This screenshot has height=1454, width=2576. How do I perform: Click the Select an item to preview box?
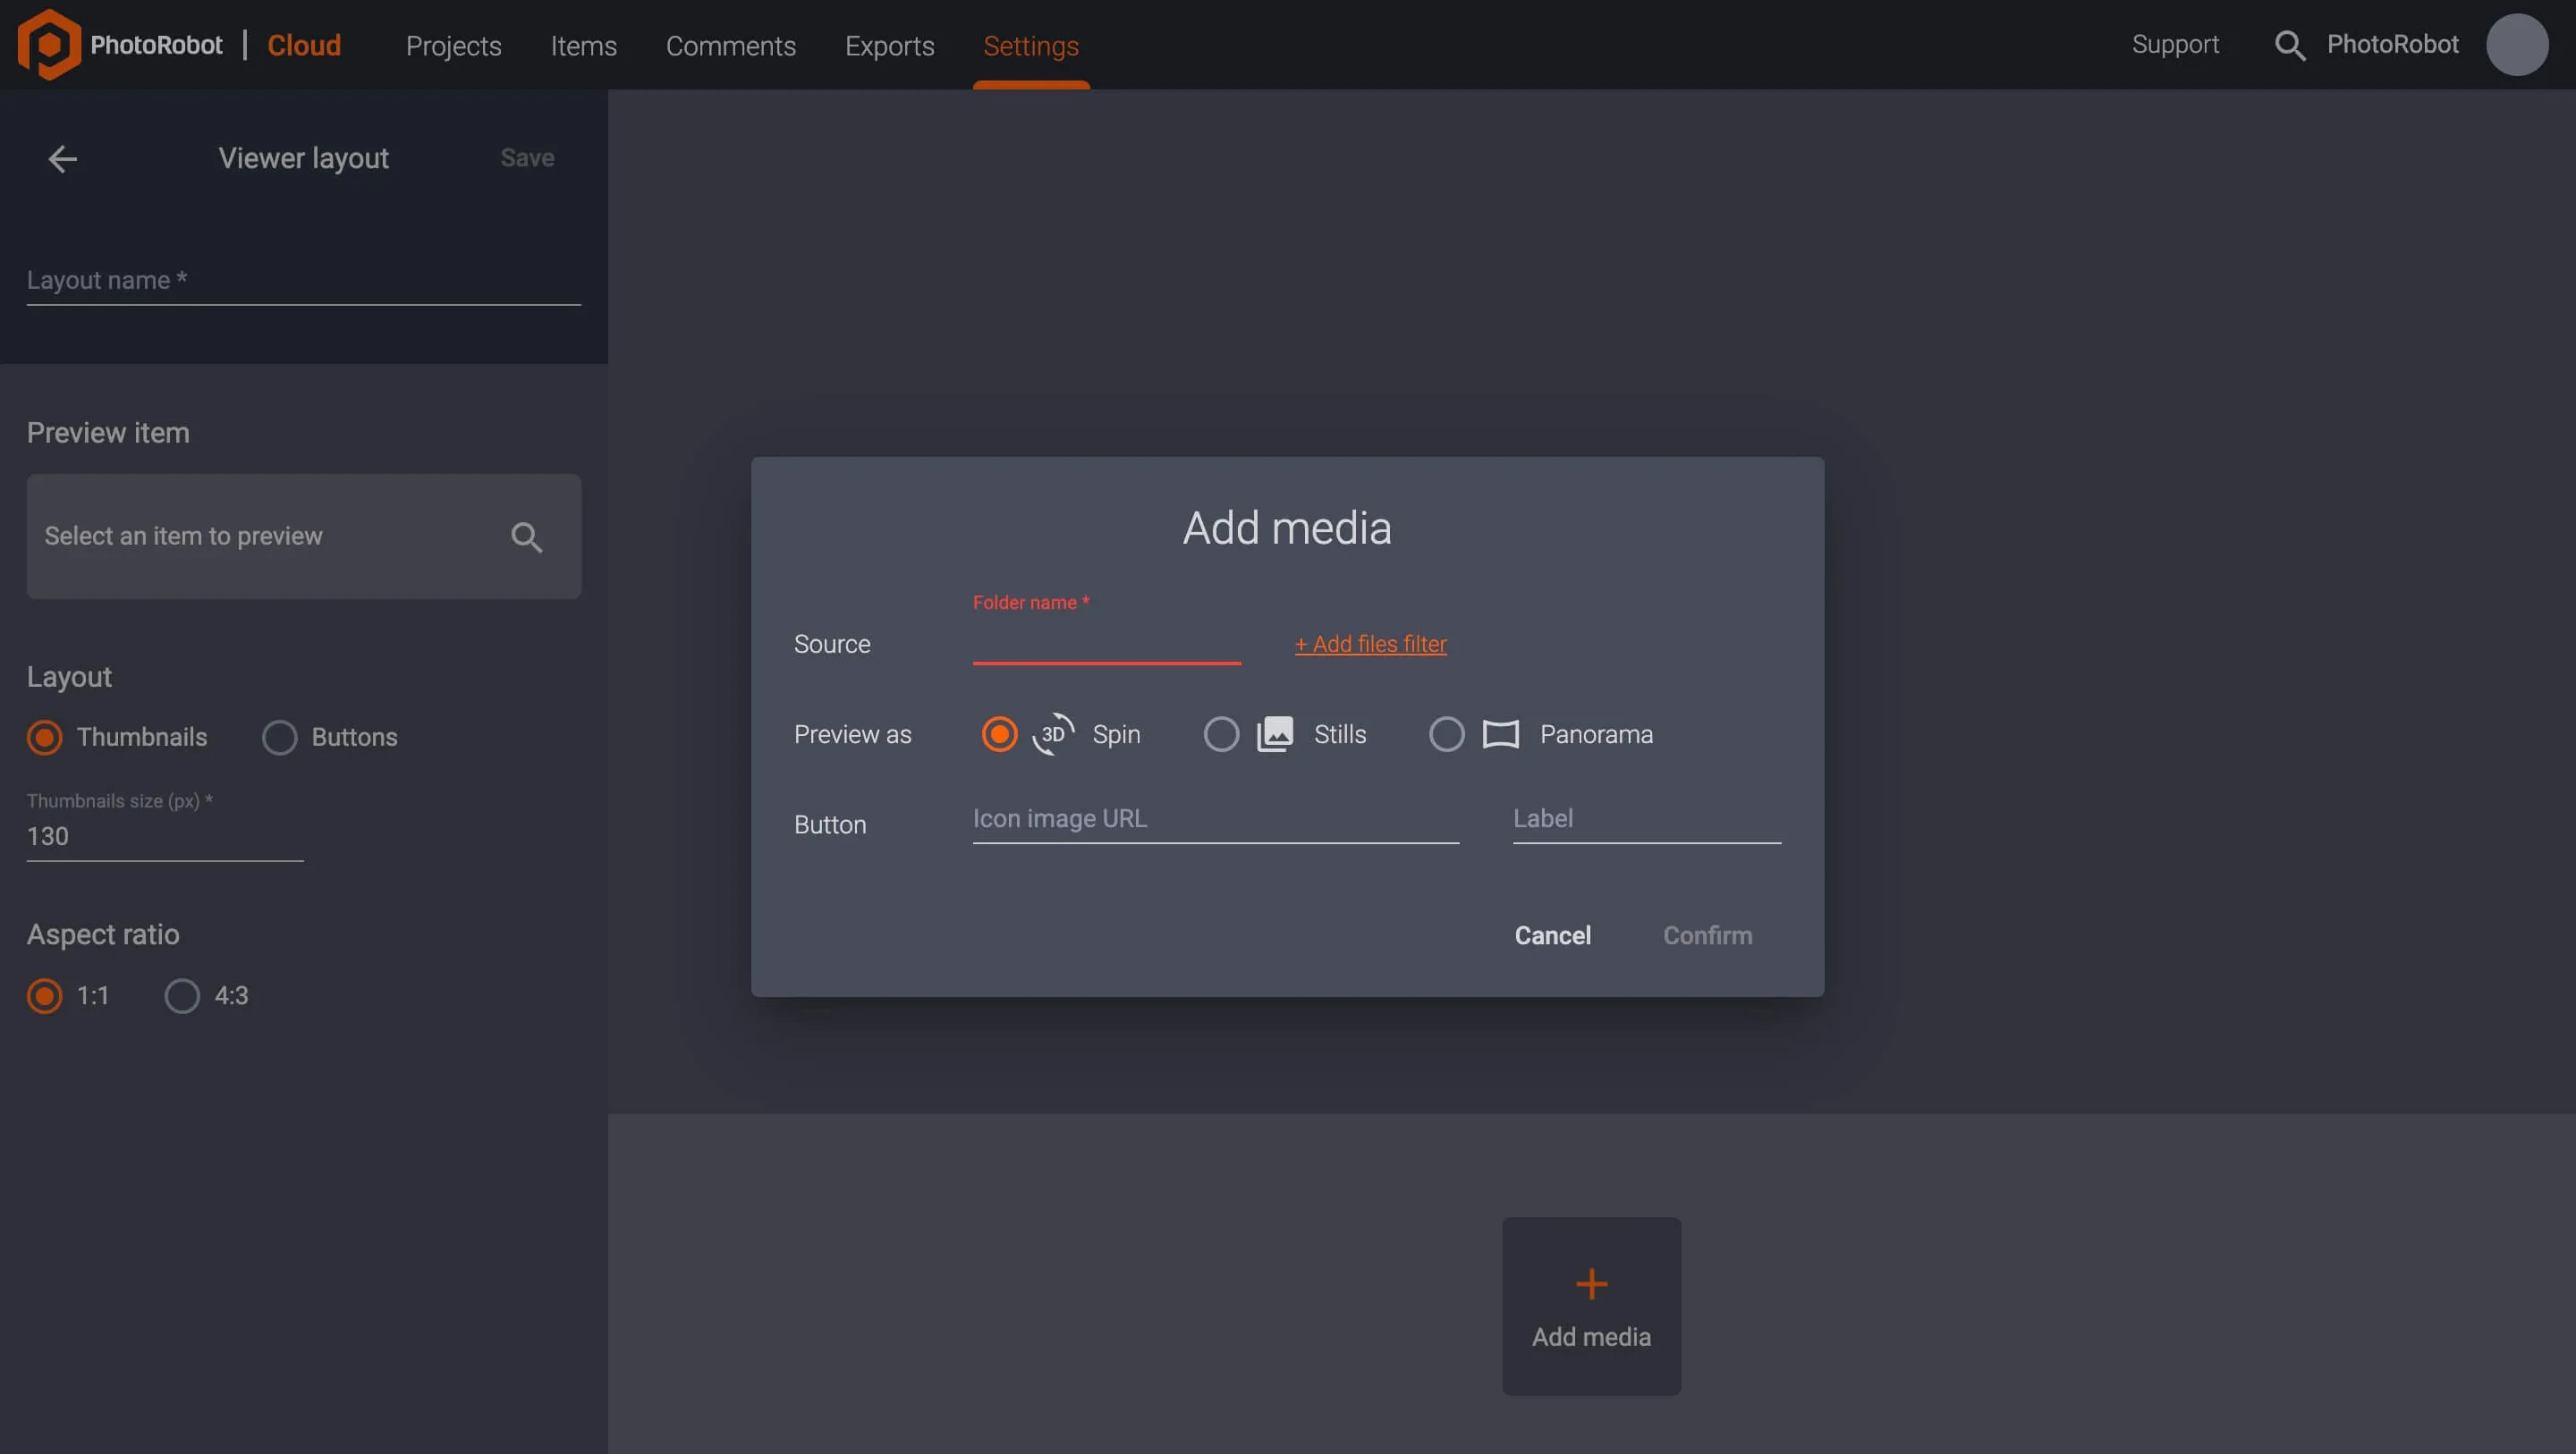point(303,537)
